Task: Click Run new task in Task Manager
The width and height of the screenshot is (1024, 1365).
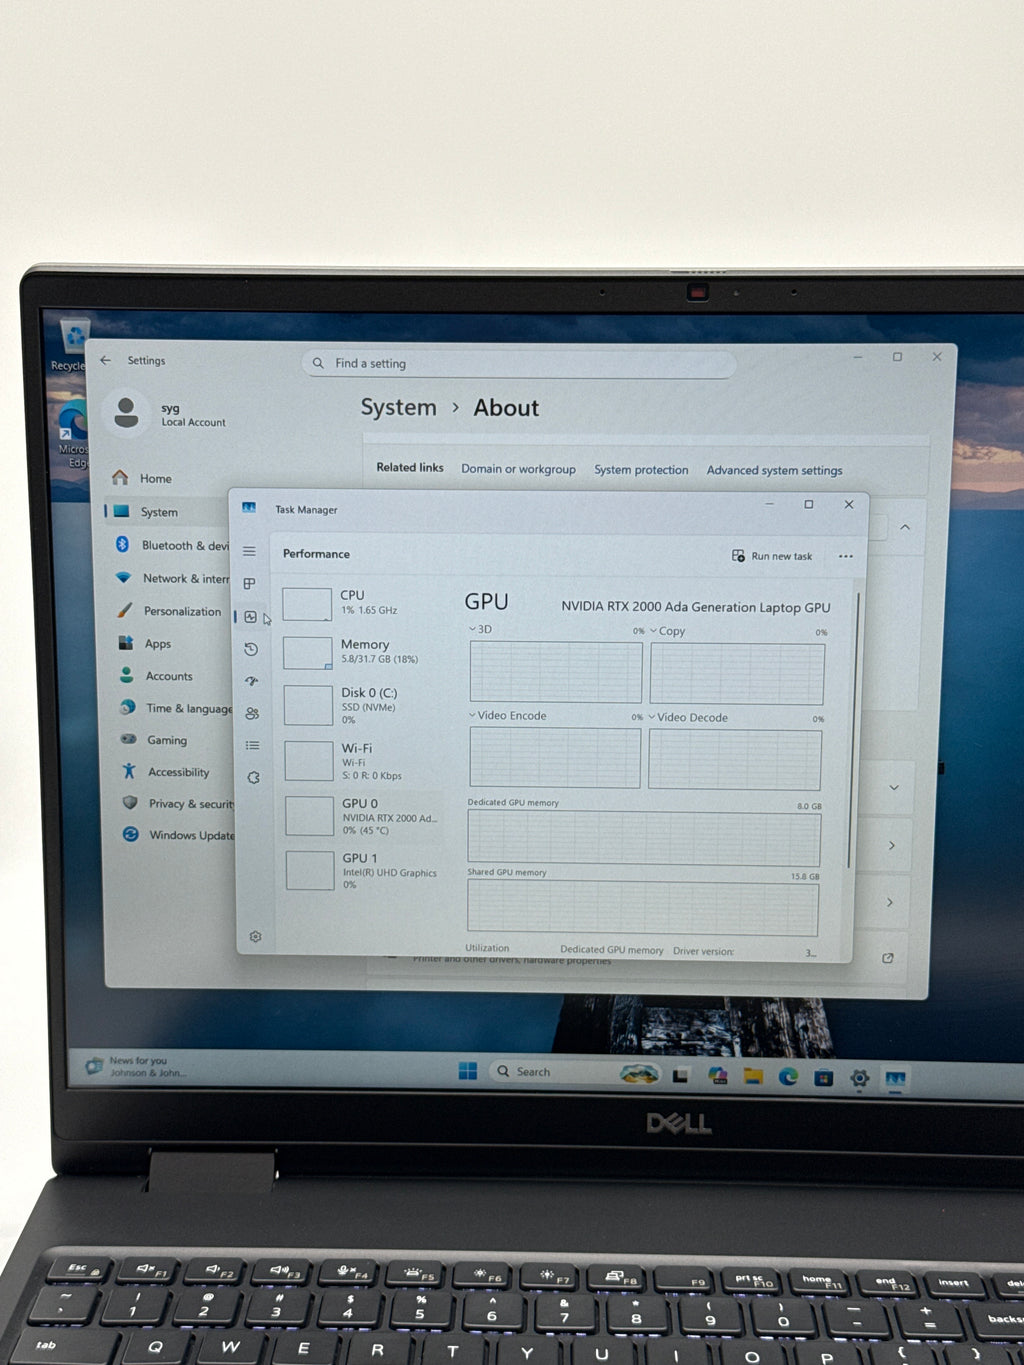Action: pyautogui.click(x=772, y=556)
